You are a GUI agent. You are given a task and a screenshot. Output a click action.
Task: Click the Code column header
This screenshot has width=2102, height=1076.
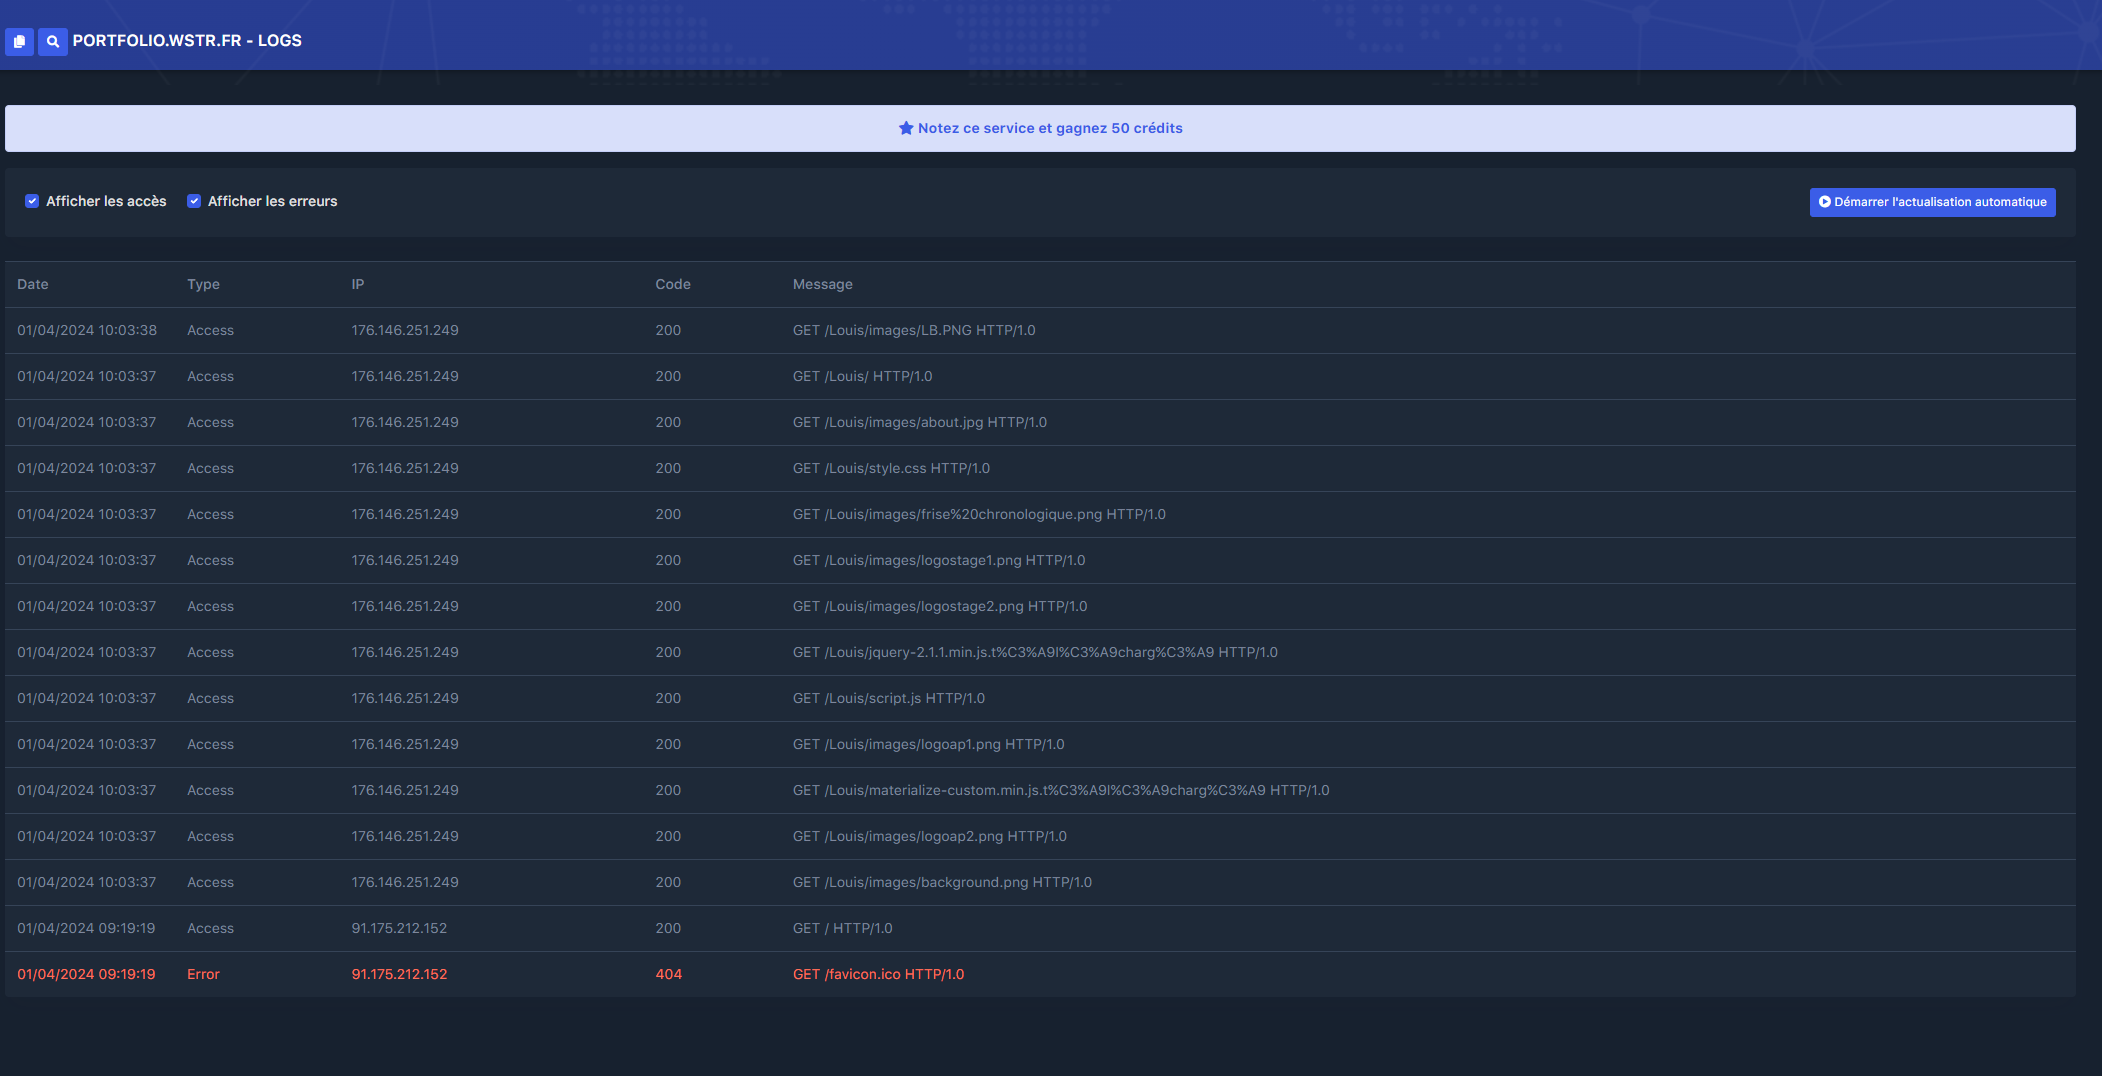(673, 284)
